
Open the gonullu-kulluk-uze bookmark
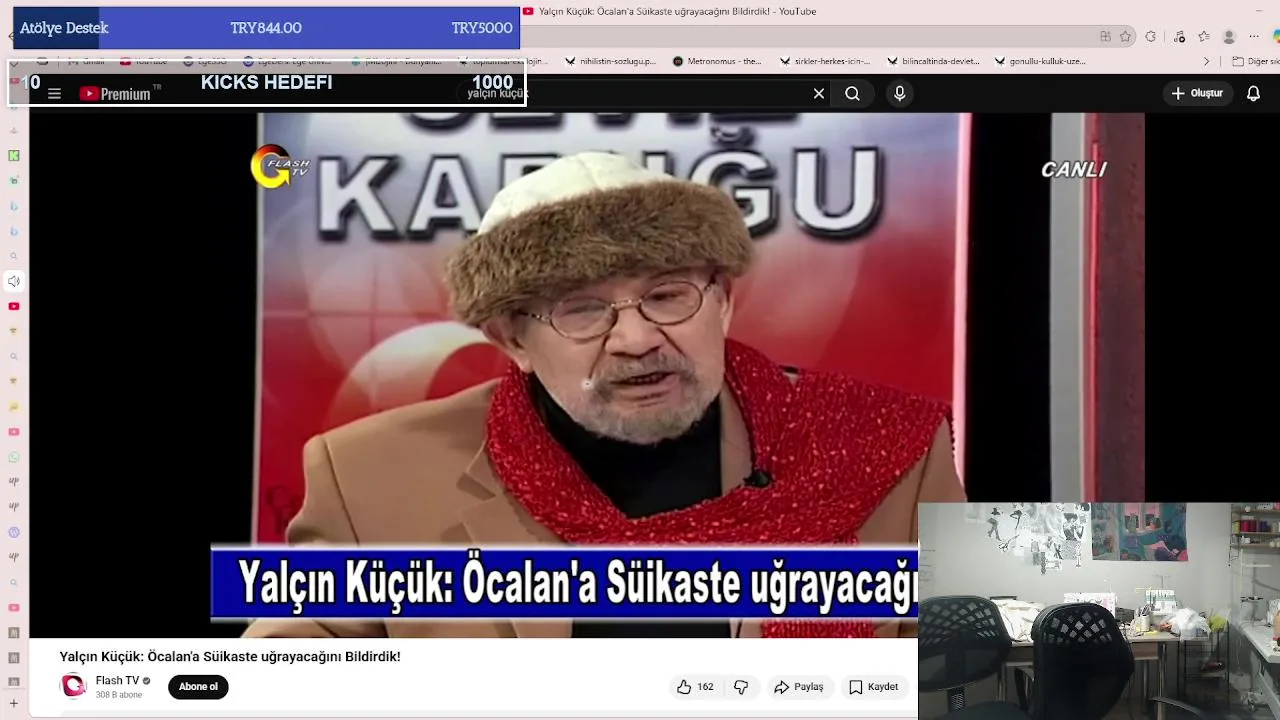pos(1040,61)
